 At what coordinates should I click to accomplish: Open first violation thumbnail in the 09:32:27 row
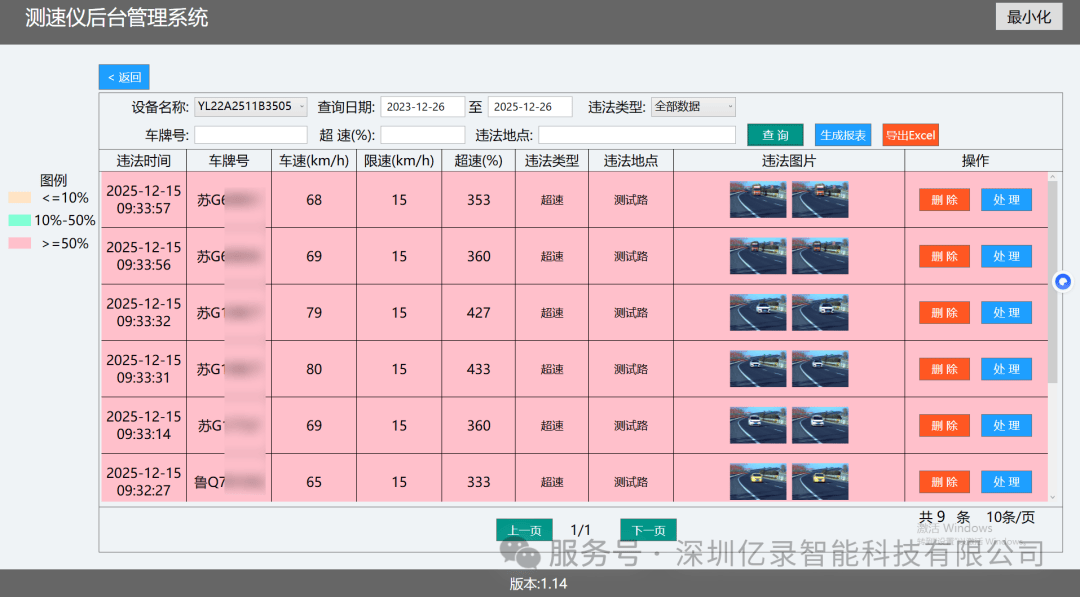point(757,481)
